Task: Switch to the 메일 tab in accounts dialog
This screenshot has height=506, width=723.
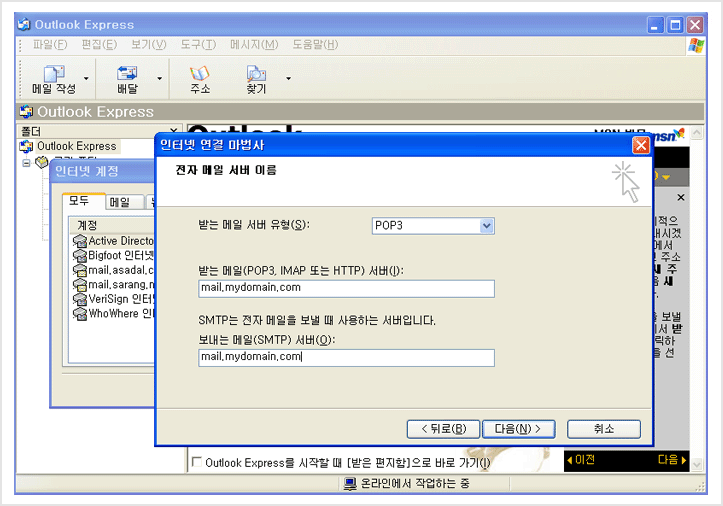Action: click(x=119, y=202)
